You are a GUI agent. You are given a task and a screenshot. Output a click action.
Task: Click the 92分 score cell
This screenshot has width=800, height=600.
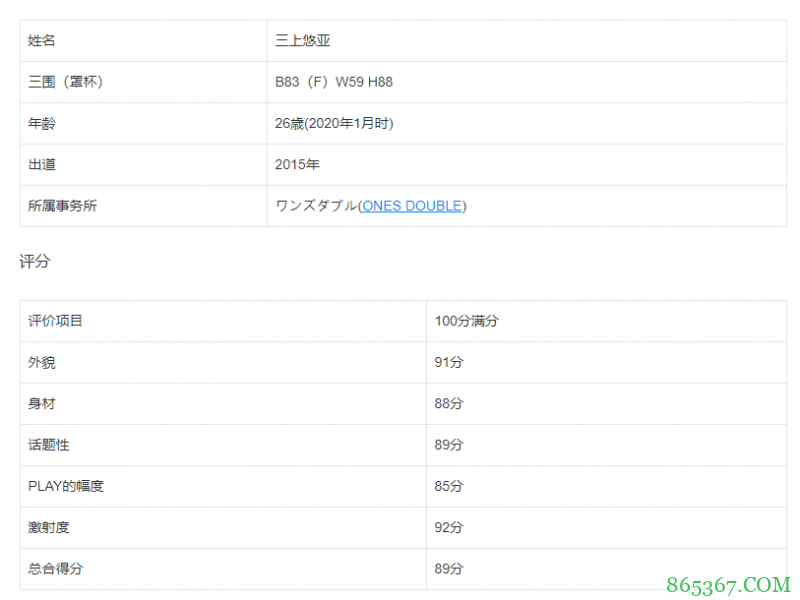[x=449, y=527]
